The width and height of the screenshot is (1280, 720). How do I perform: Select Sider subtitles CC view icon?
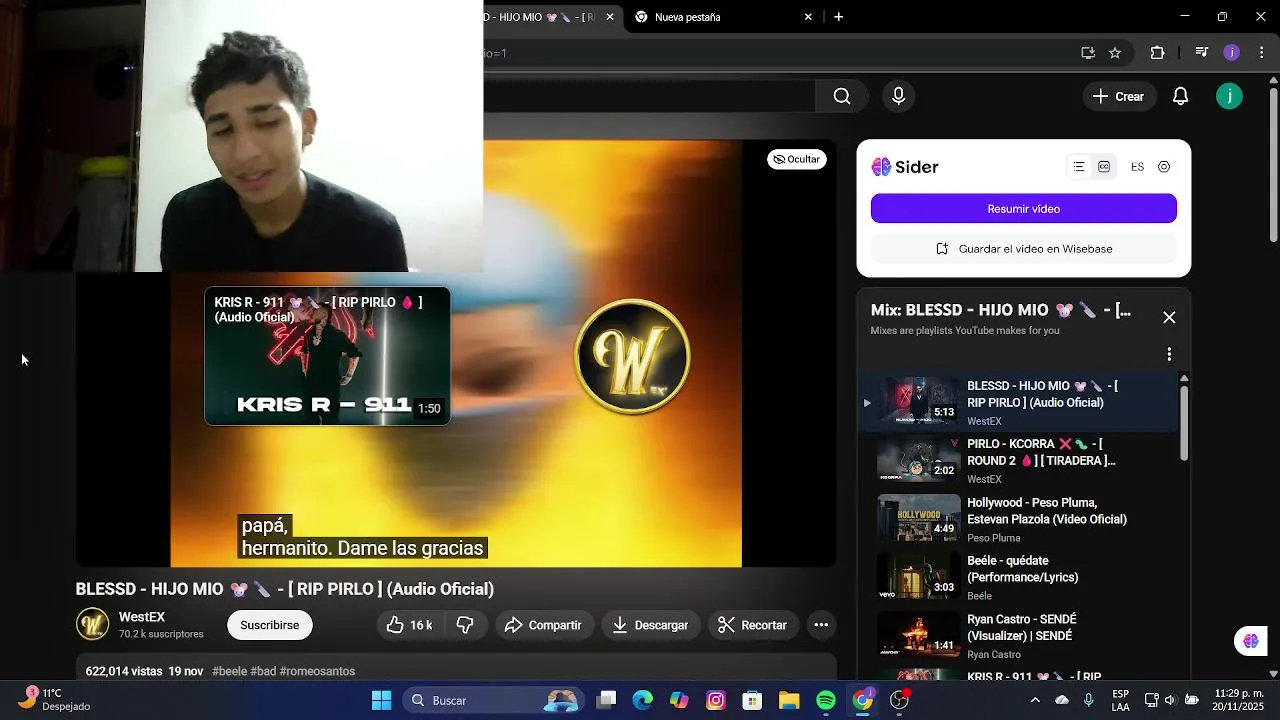tap(1104, 167)
